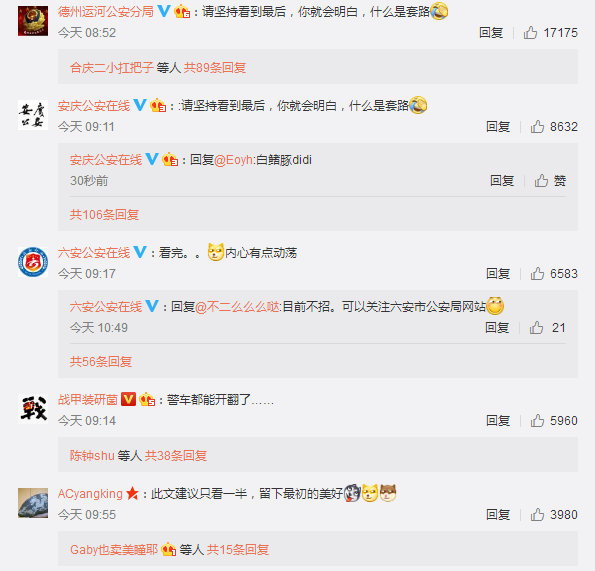Viewport: 595px width, 571px height.
Task: Open 安庆公安 calligraphy avatar
Action: tap(33, 115)
